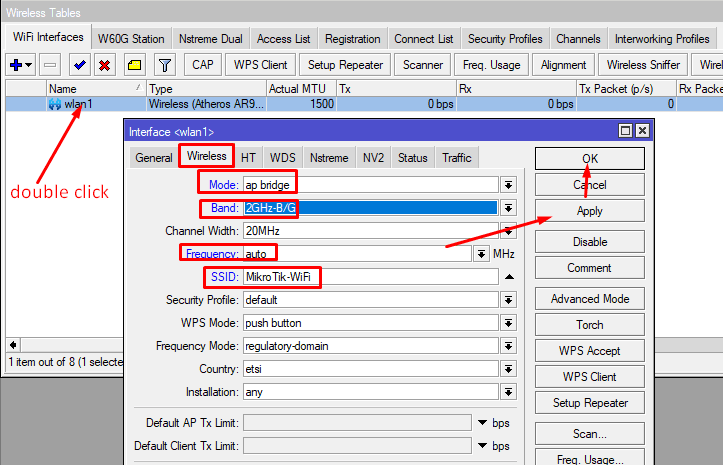Image resolution: width=723 pixels, height=465 pixels.
Task: Open the Freq. Usage toolbar button
Action: [492, 65]
